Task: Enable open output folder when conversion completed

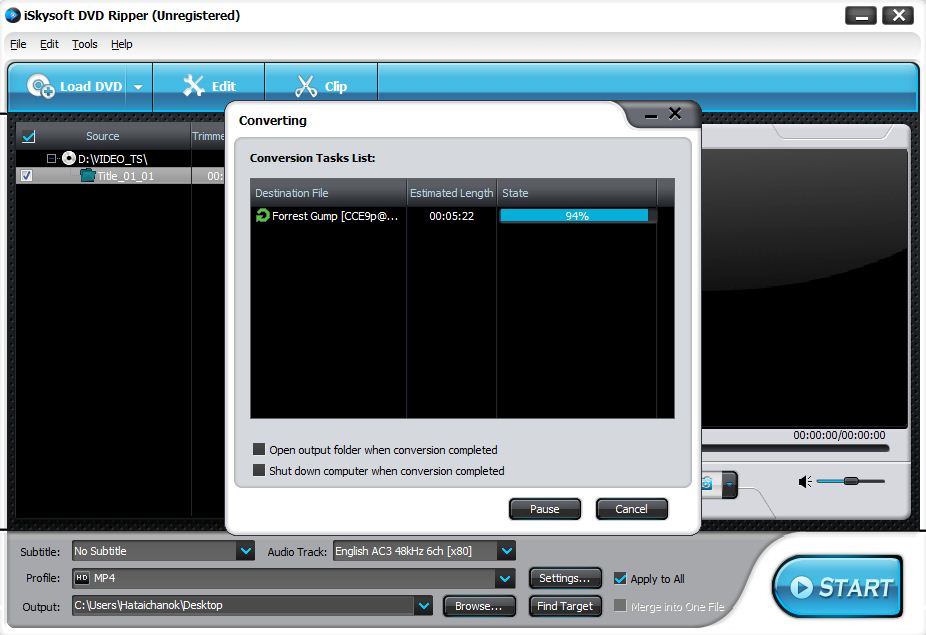Action: pos(259,449)
